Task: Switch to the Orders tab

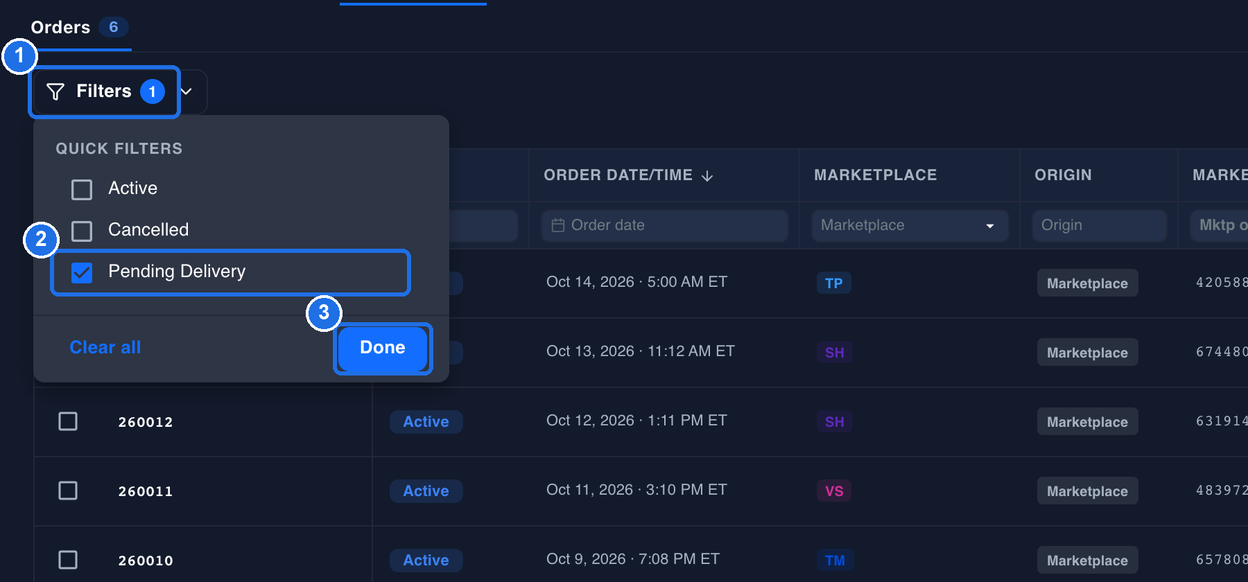Action: 80,27
